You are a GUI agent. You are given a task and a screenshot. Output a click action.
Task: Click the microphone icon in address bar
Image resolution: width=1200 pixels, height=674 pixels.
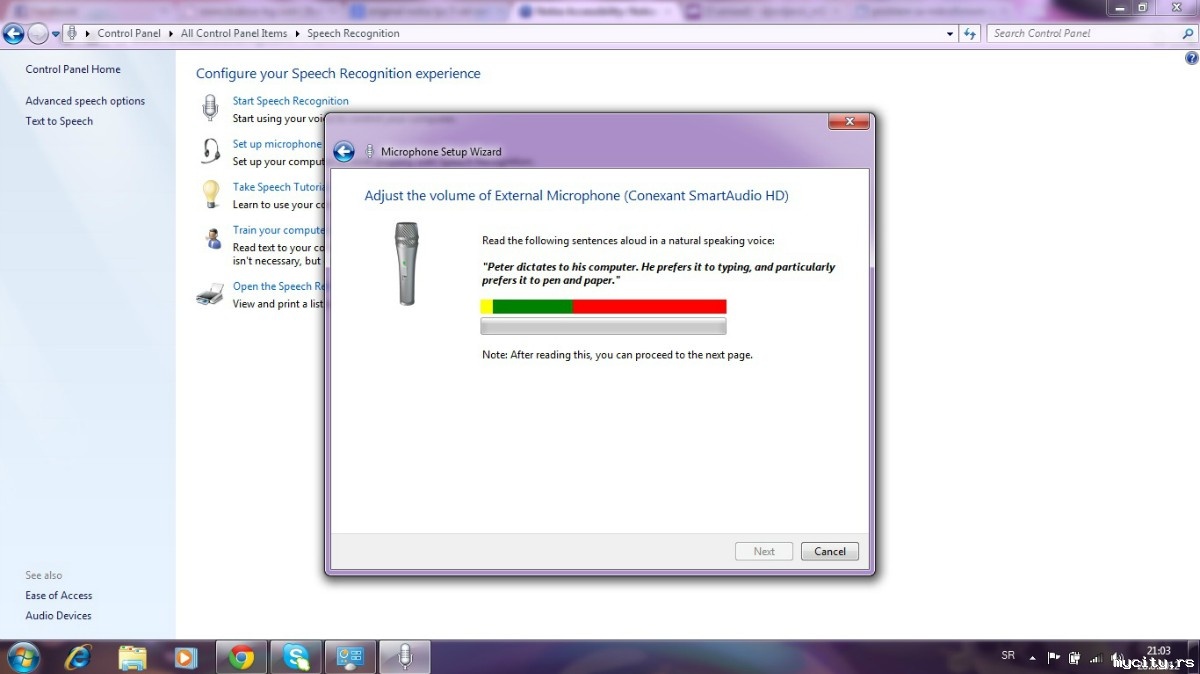(72, 33)
